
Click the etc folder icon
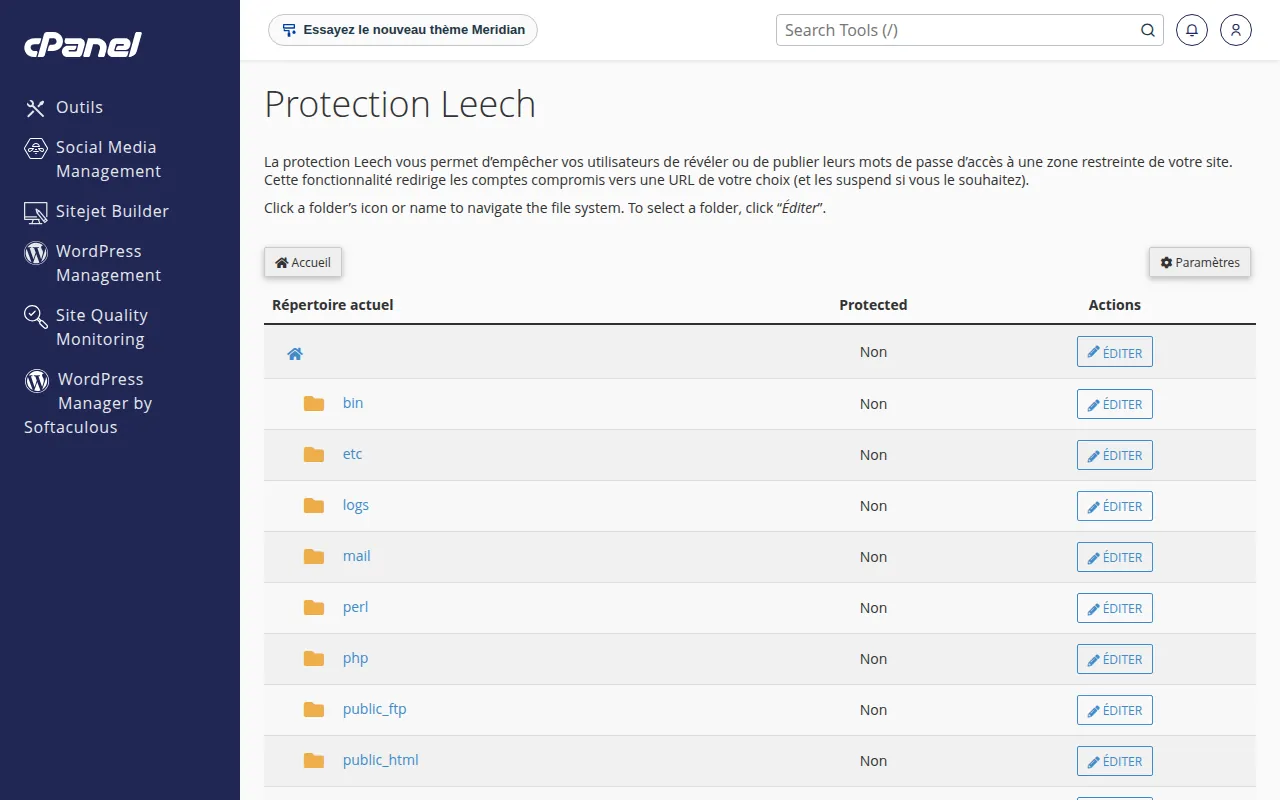(314, 454)
